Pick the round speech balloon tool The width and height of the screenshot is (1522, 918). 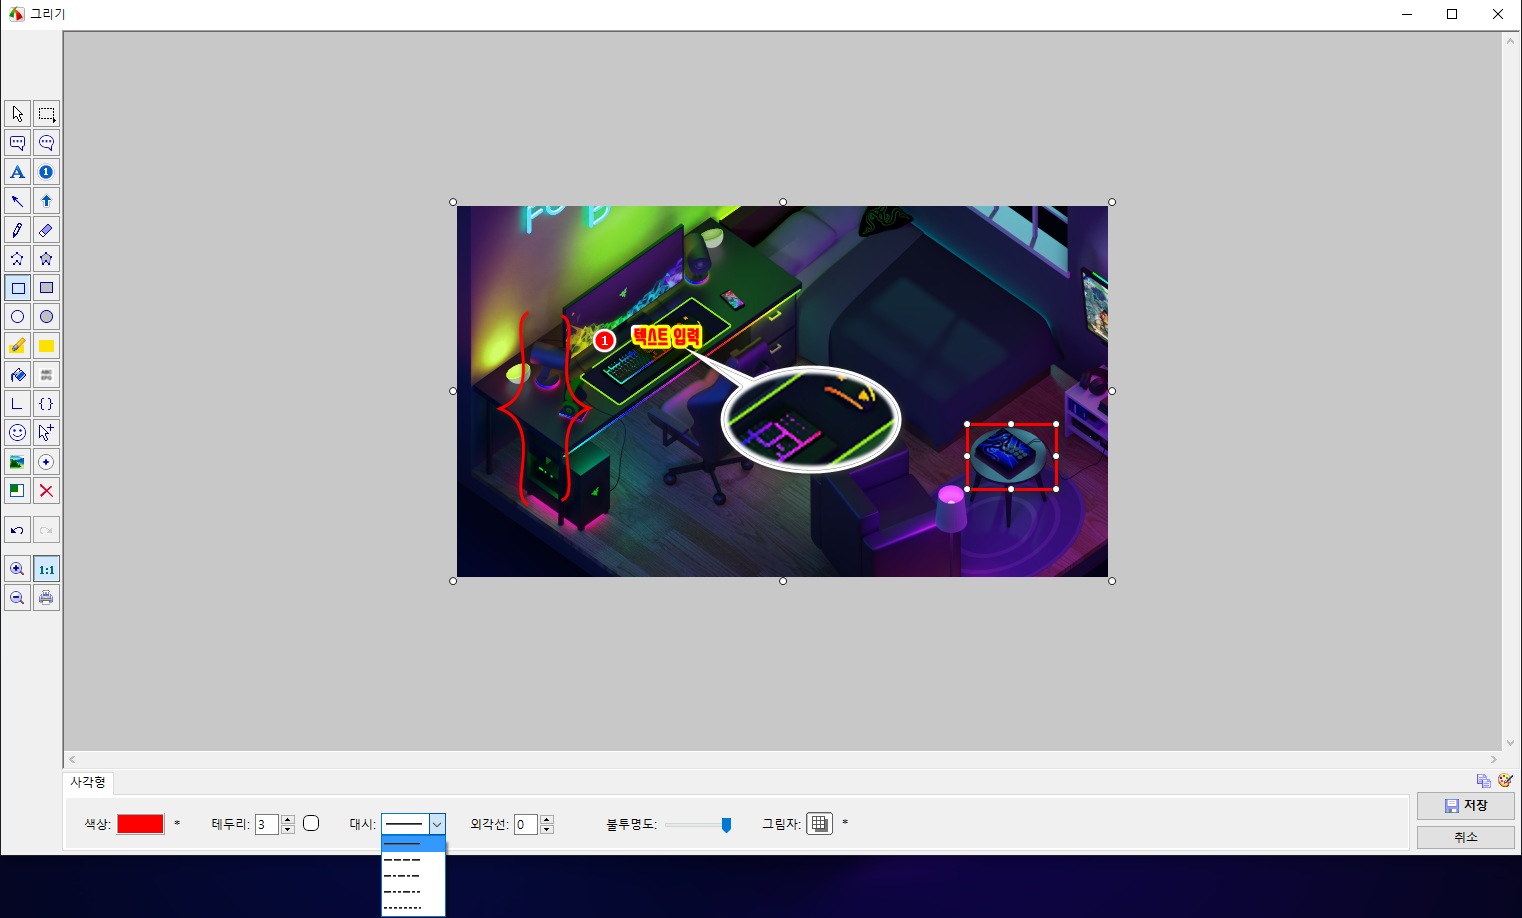(46, 143)
